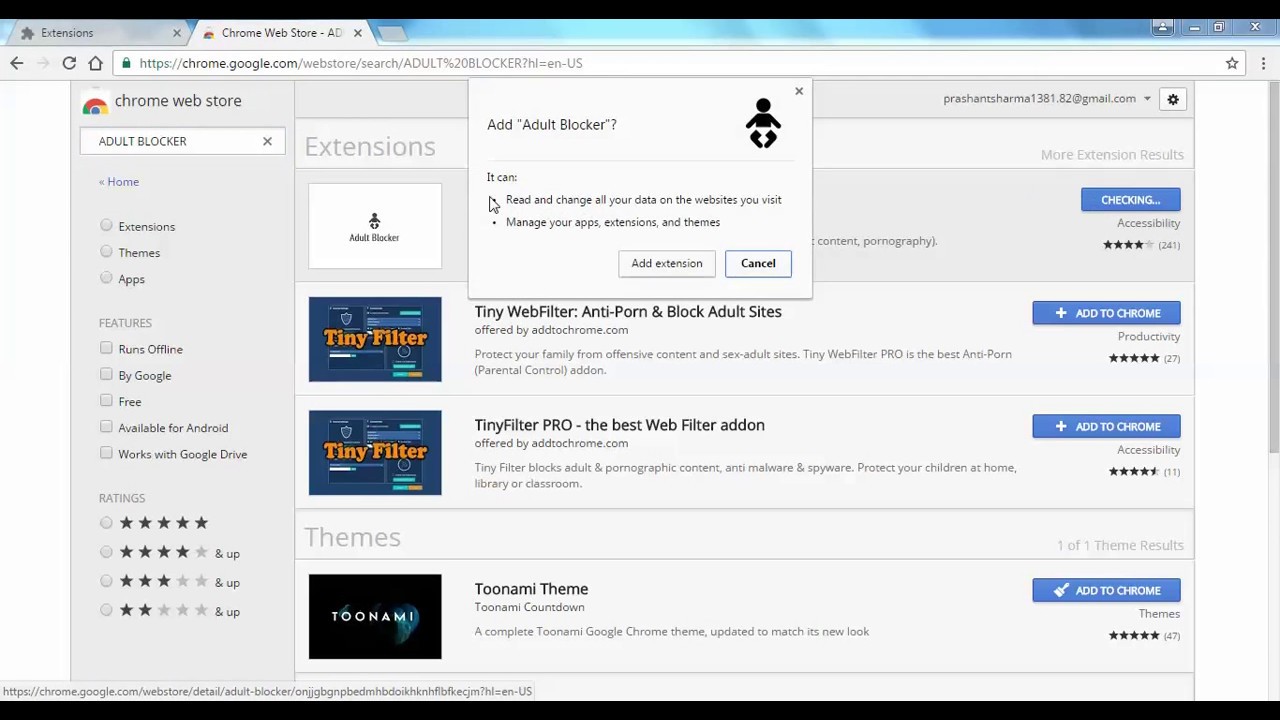
Task: Open a new browser tab
Action: tap(392, 34)
